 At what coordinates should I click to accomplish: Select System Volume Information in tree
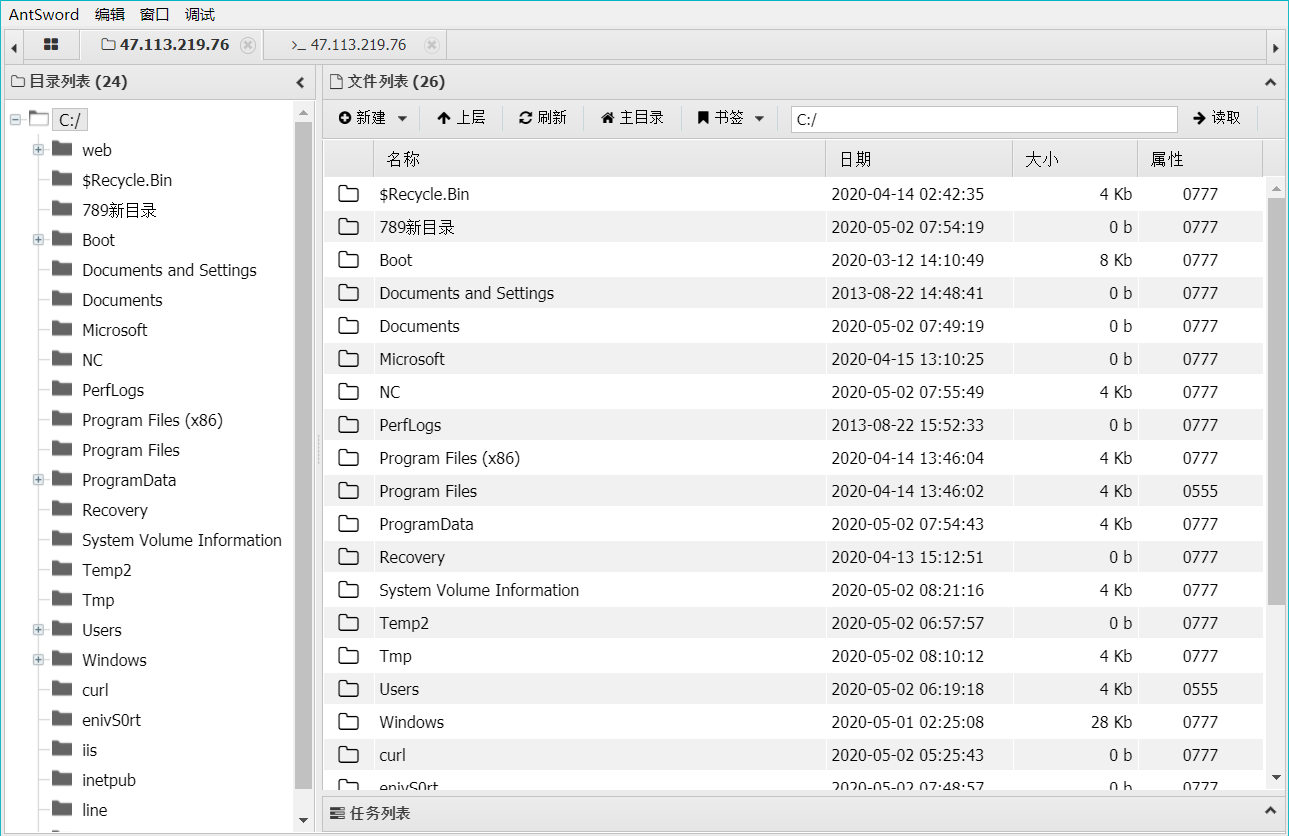[x=182, y=540]
